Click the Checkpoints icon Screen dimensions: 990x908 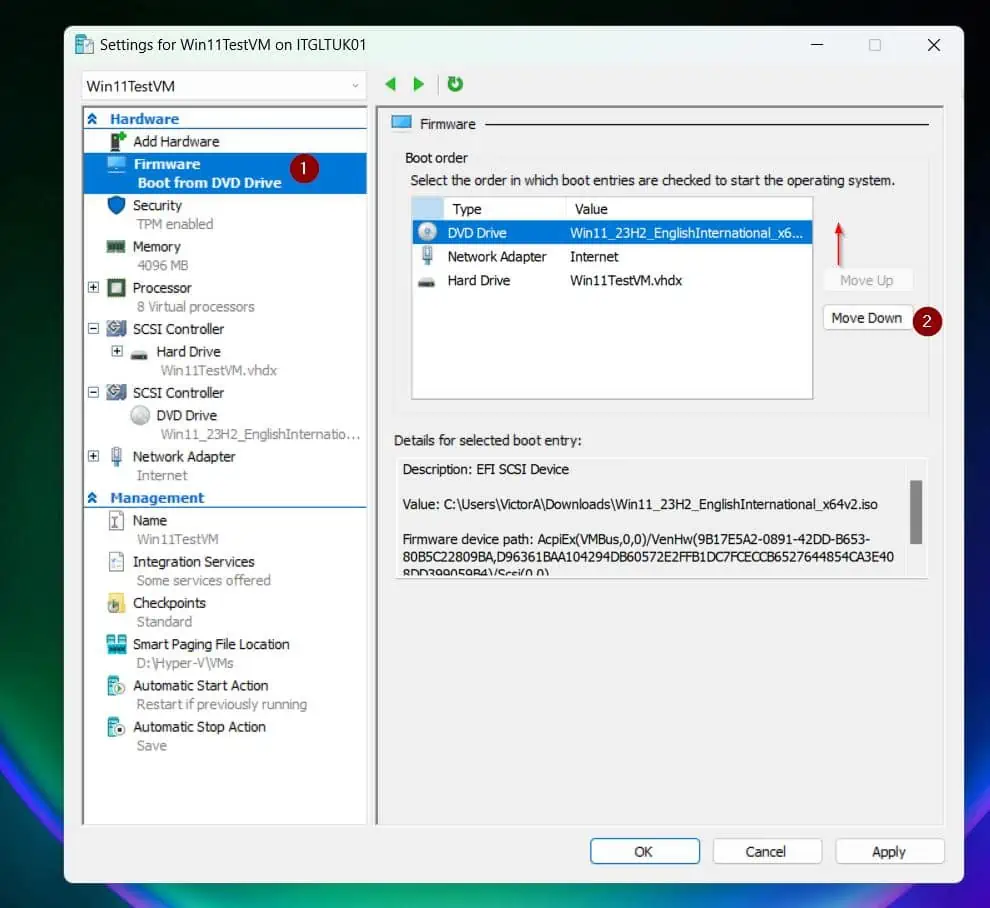coord(116,603)
